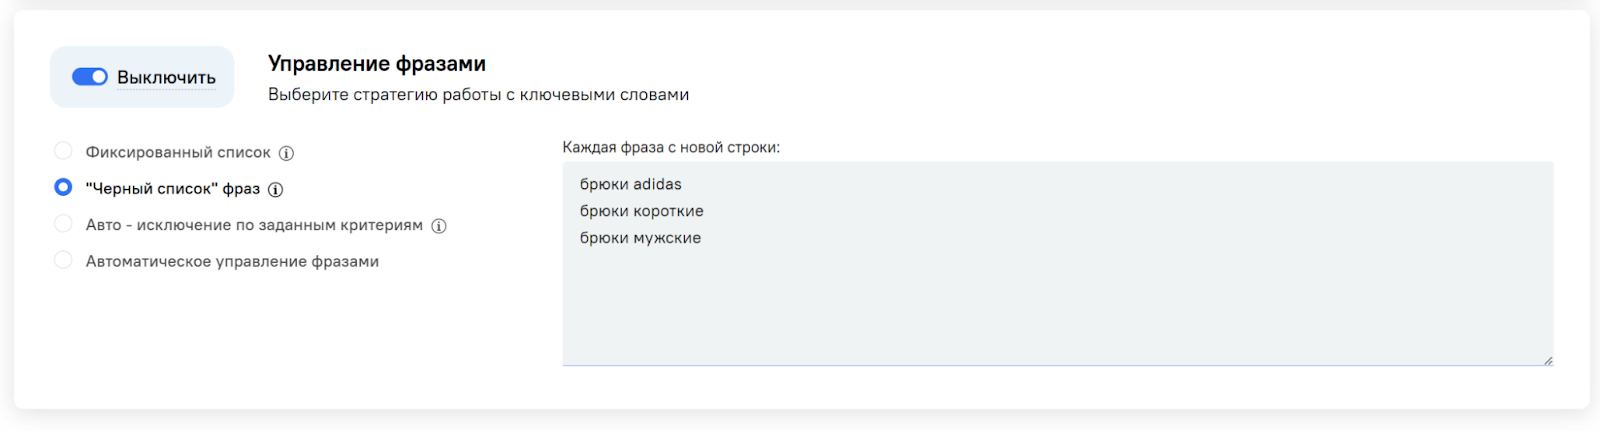Toggle the blue Выключить switch
The height and width of the screenshot is (431, 1600).
pos(89,77)
